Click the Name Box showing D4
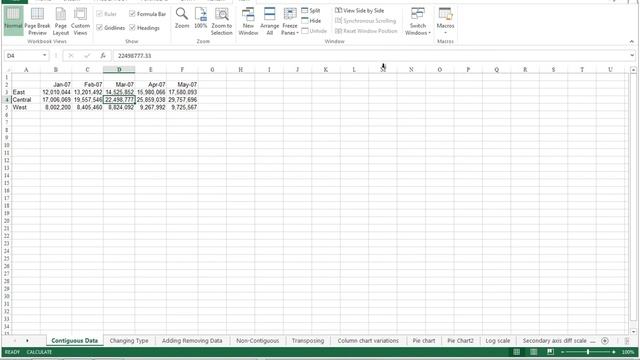The width and height of the screenshot is (640, 360). [23, 56]
